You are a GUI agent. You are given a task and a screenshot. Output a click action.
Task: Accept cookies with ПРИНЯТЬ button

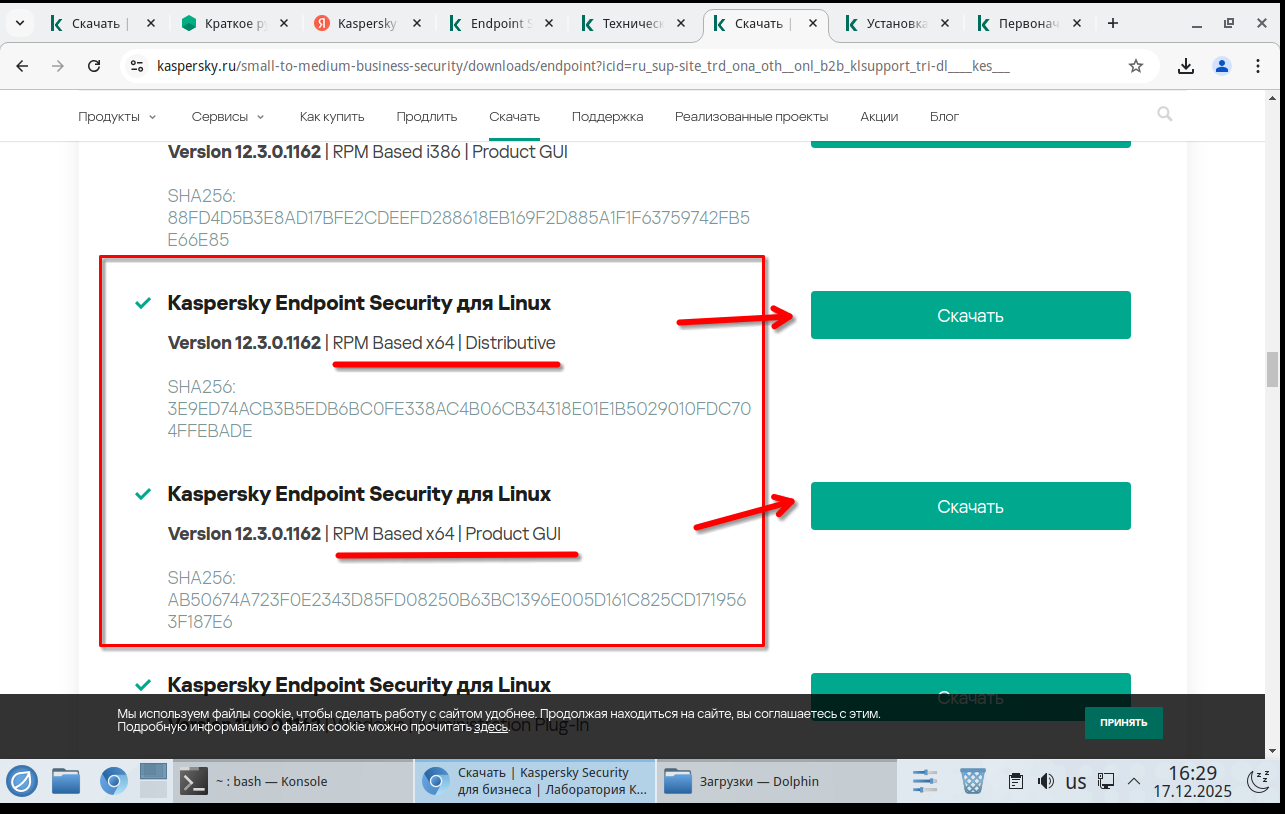pos(1123,722)
